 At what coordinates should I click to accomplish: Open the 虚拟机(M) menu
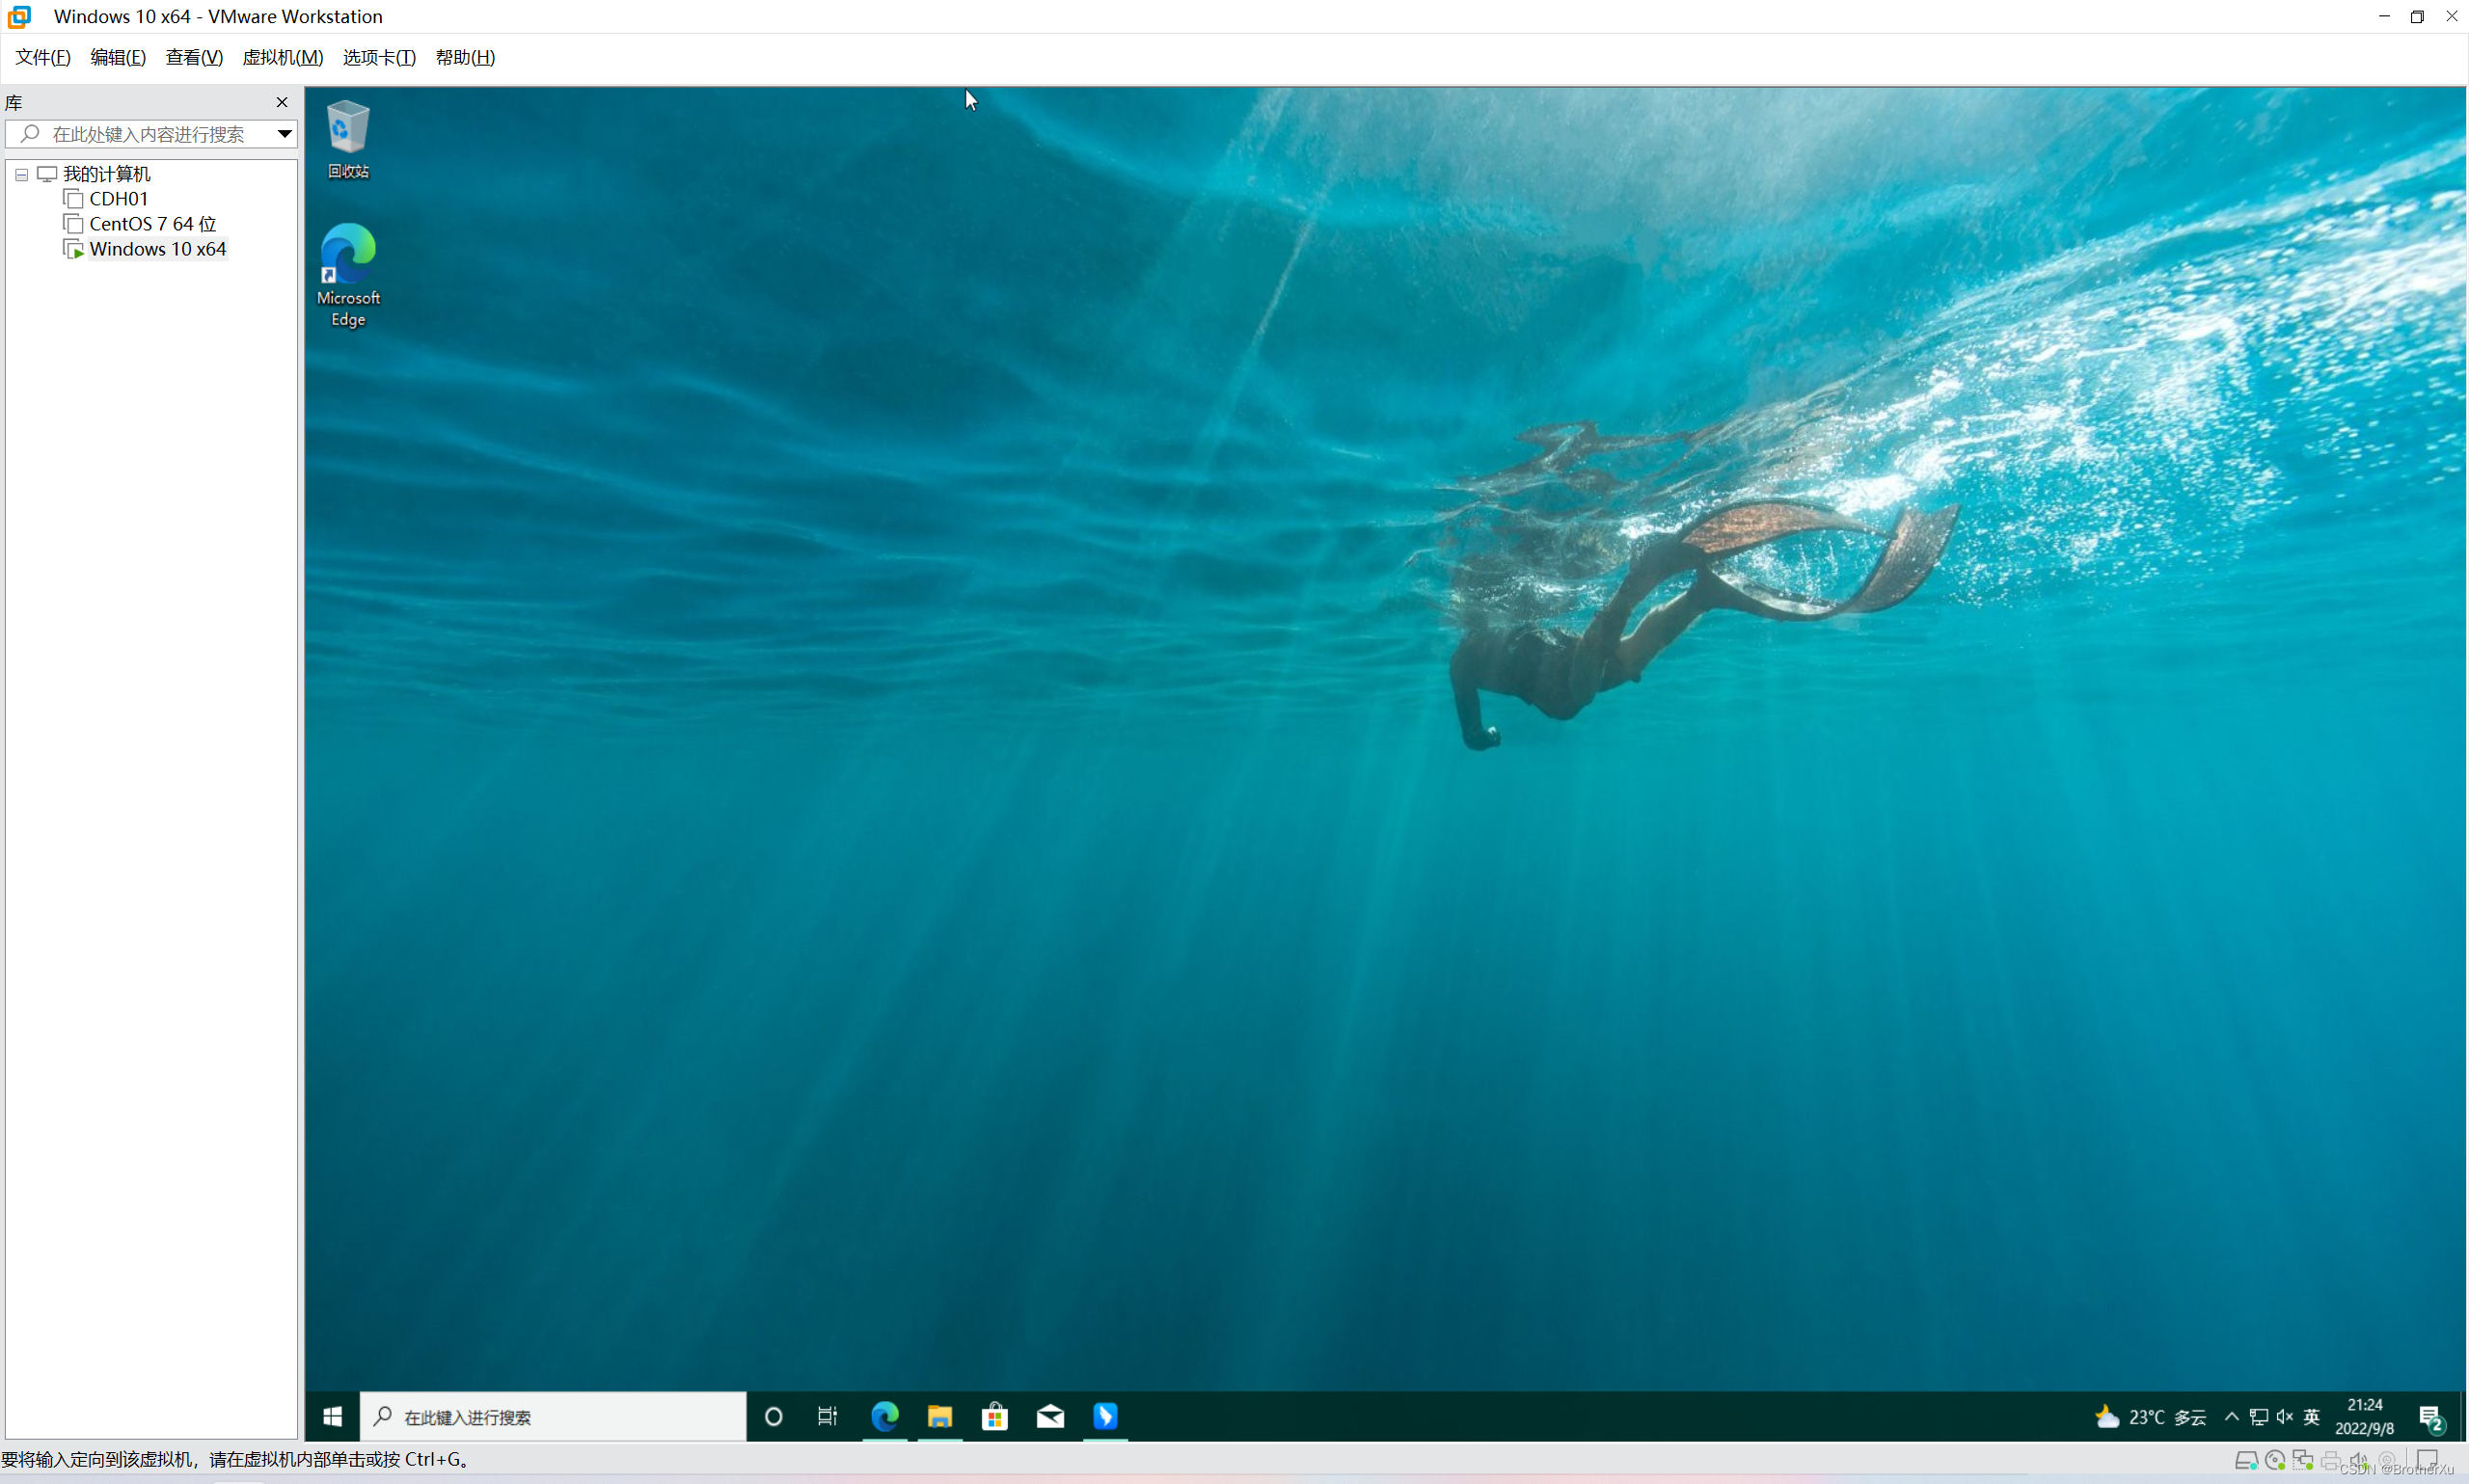[283, 58]
